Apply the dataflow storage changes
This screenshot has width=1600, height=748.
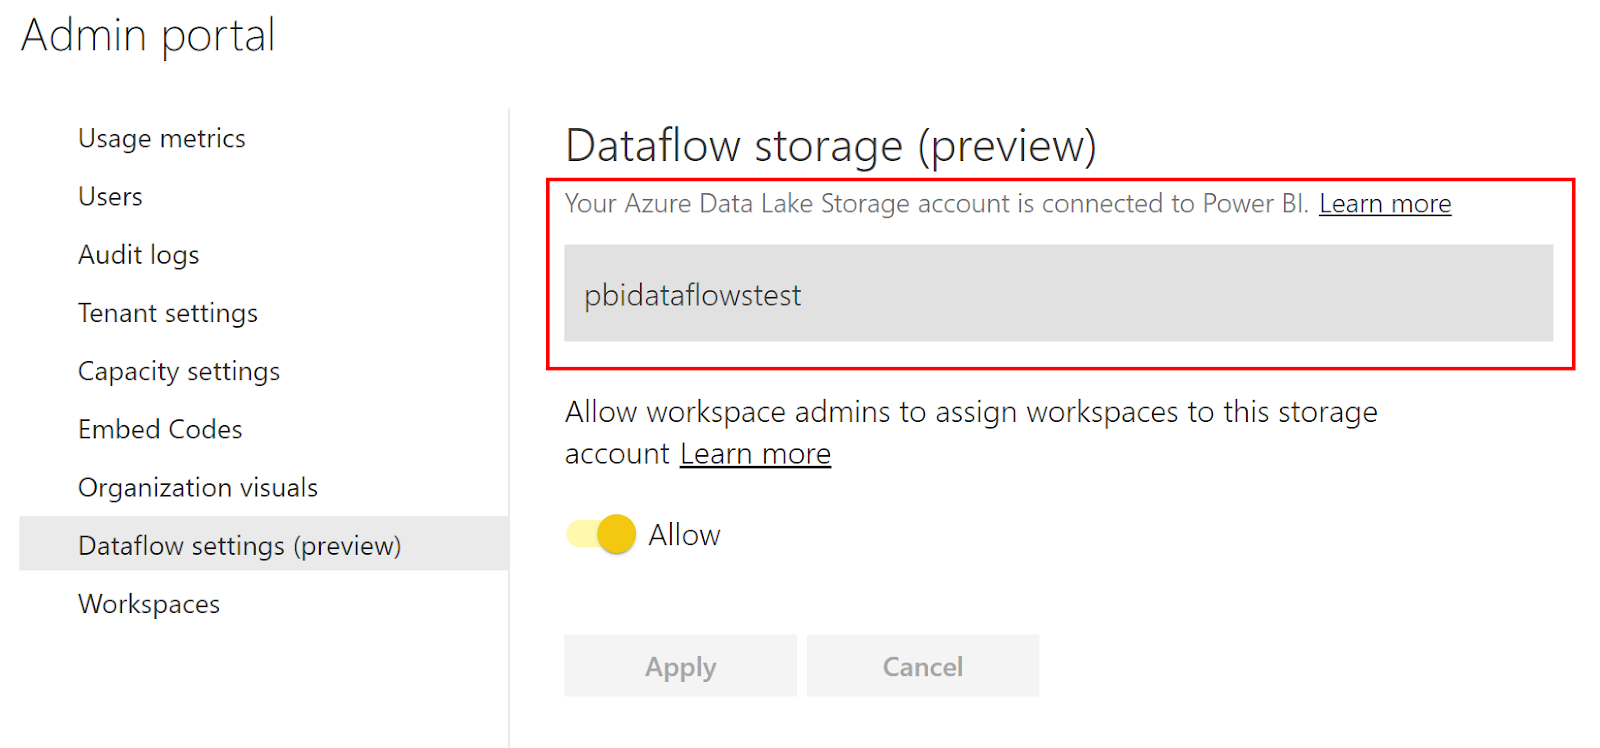680,666
